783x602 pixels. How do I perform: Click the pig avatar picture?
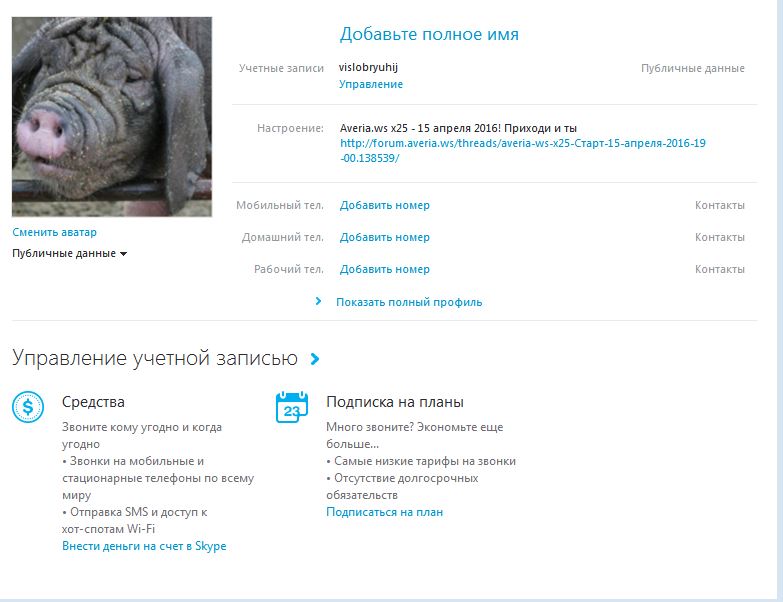coord(112,116)
